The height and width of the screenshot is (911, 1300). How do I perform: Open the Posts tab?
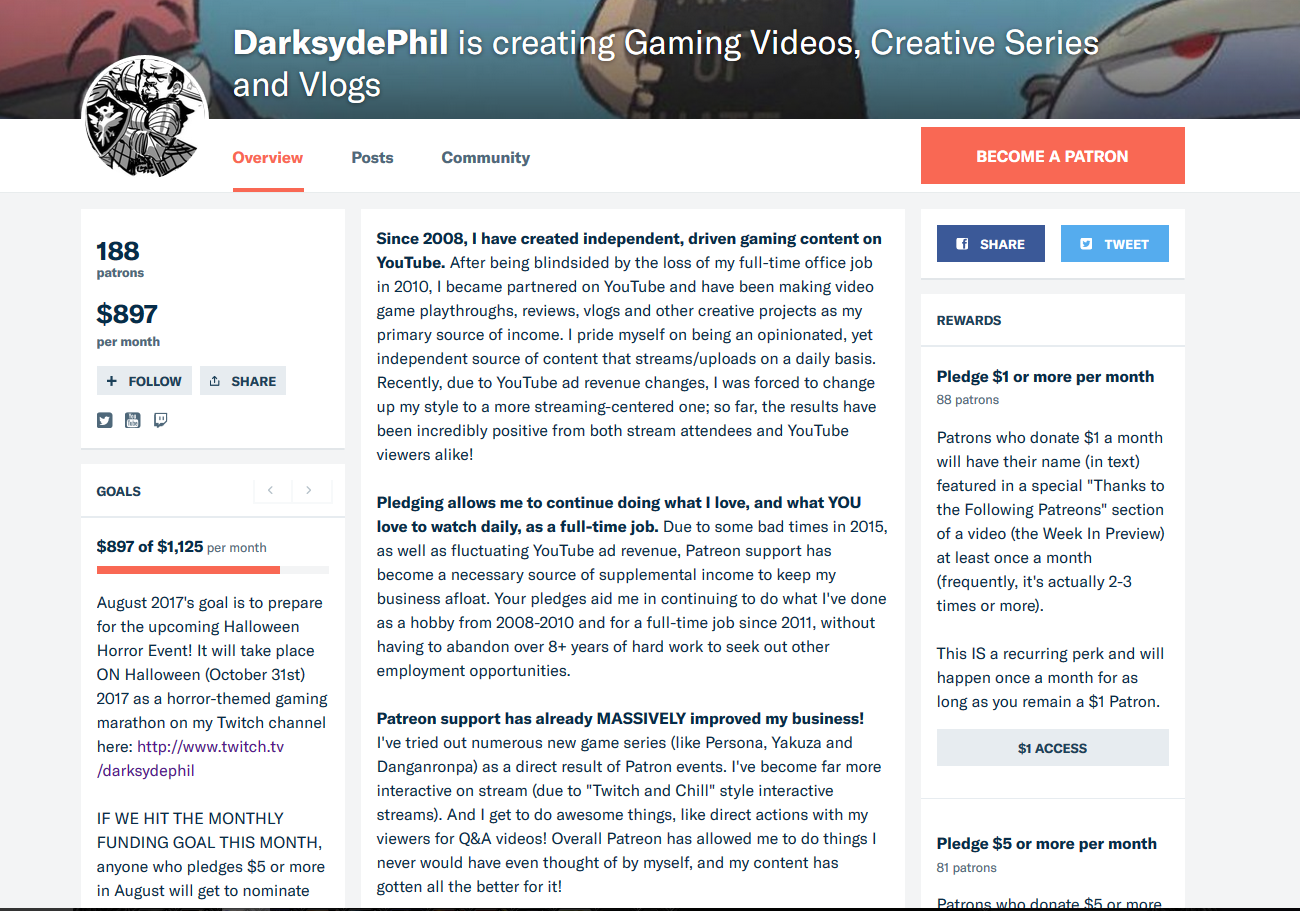click(372, 157)
